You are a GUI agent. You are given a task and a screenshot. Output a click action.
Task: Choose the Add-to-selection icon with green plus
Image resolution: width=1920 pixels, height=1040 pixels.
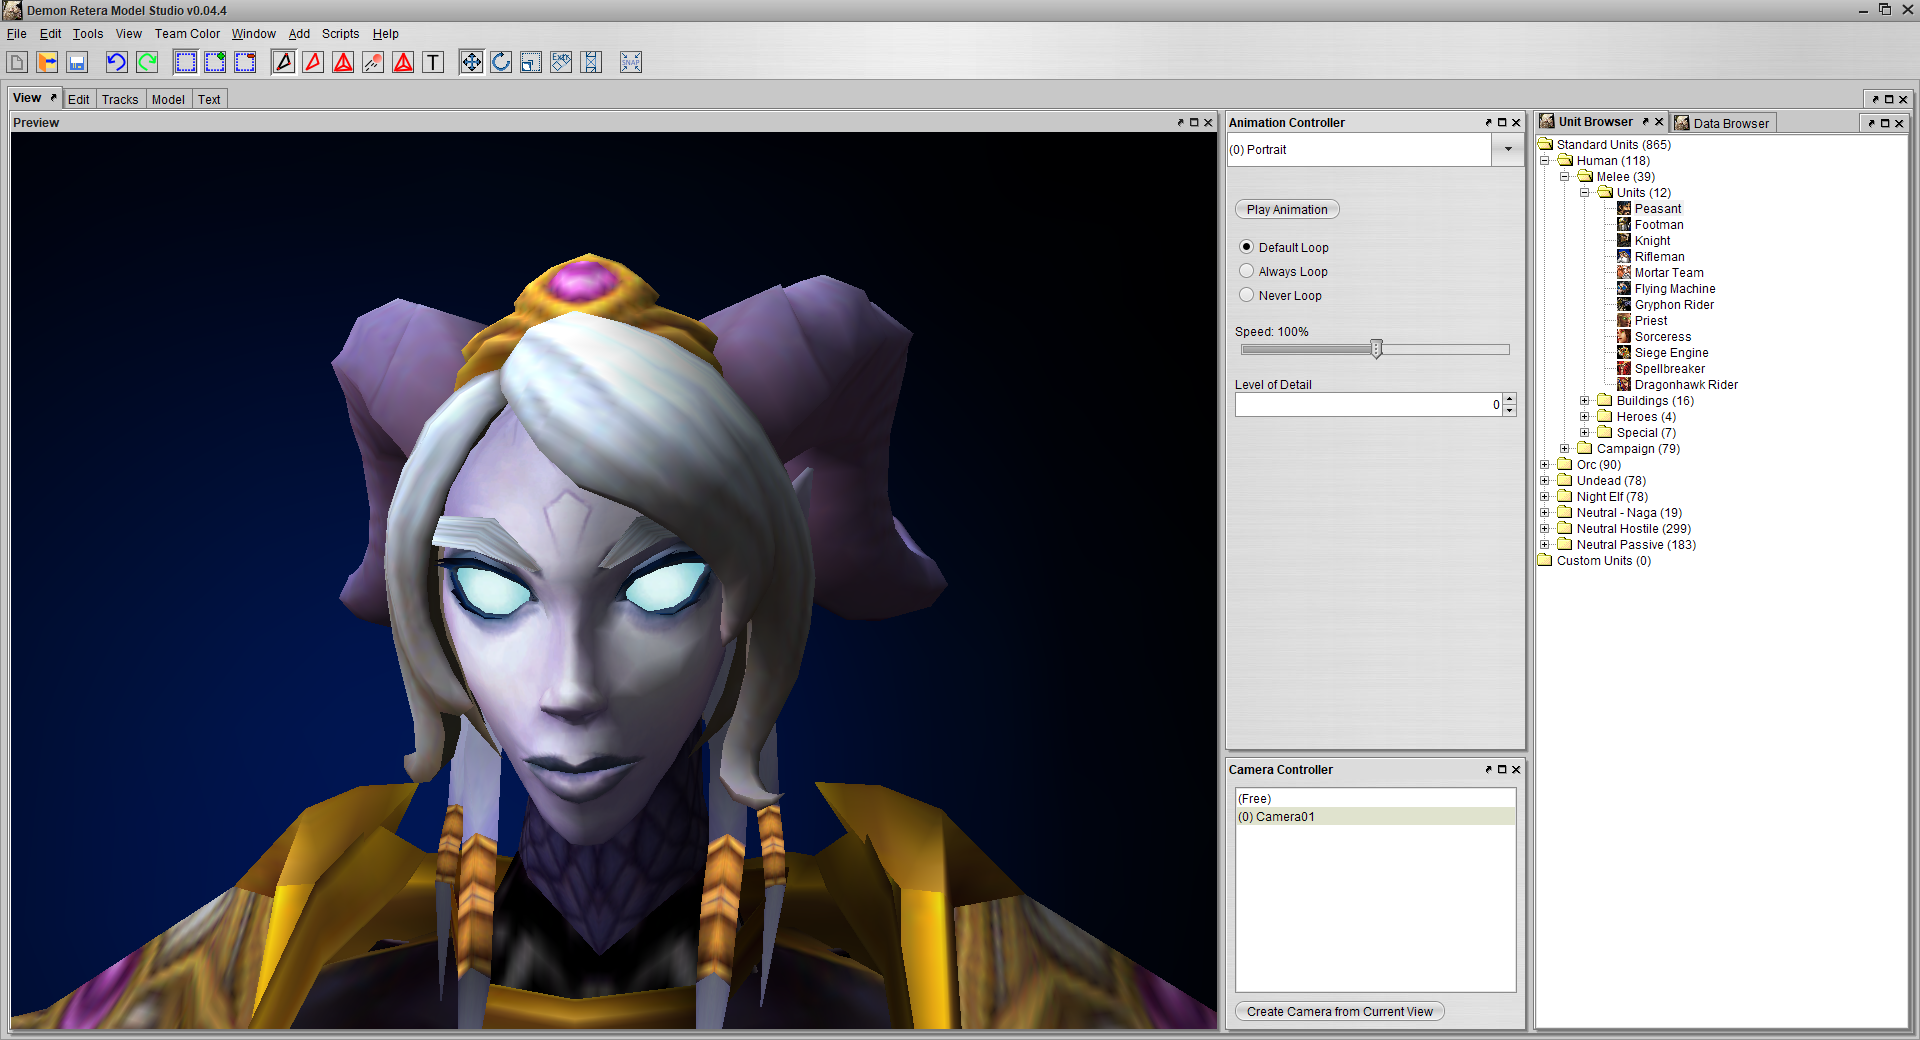[215, 62]
